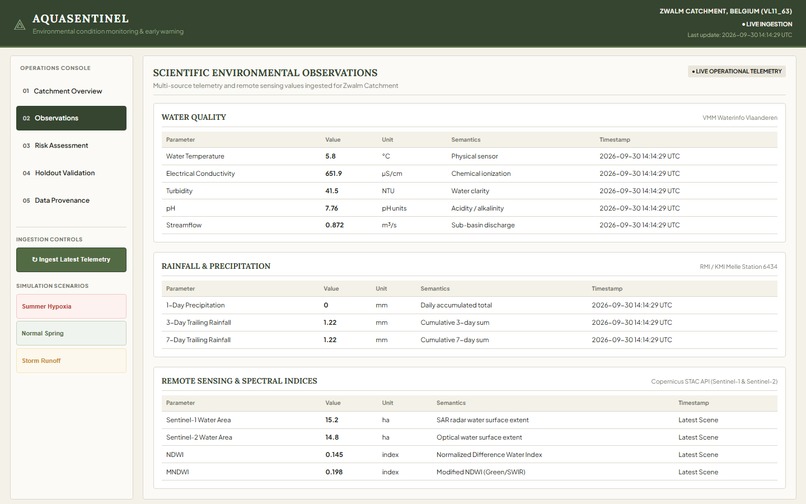Click the Water Temperature row label
806x504 pixels.
tap(195, 156)
